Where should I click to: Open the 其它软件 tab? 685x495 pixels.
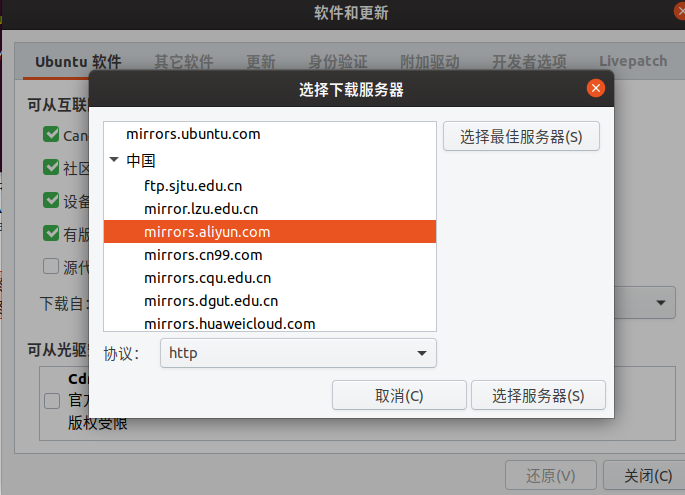click(184, 62)
